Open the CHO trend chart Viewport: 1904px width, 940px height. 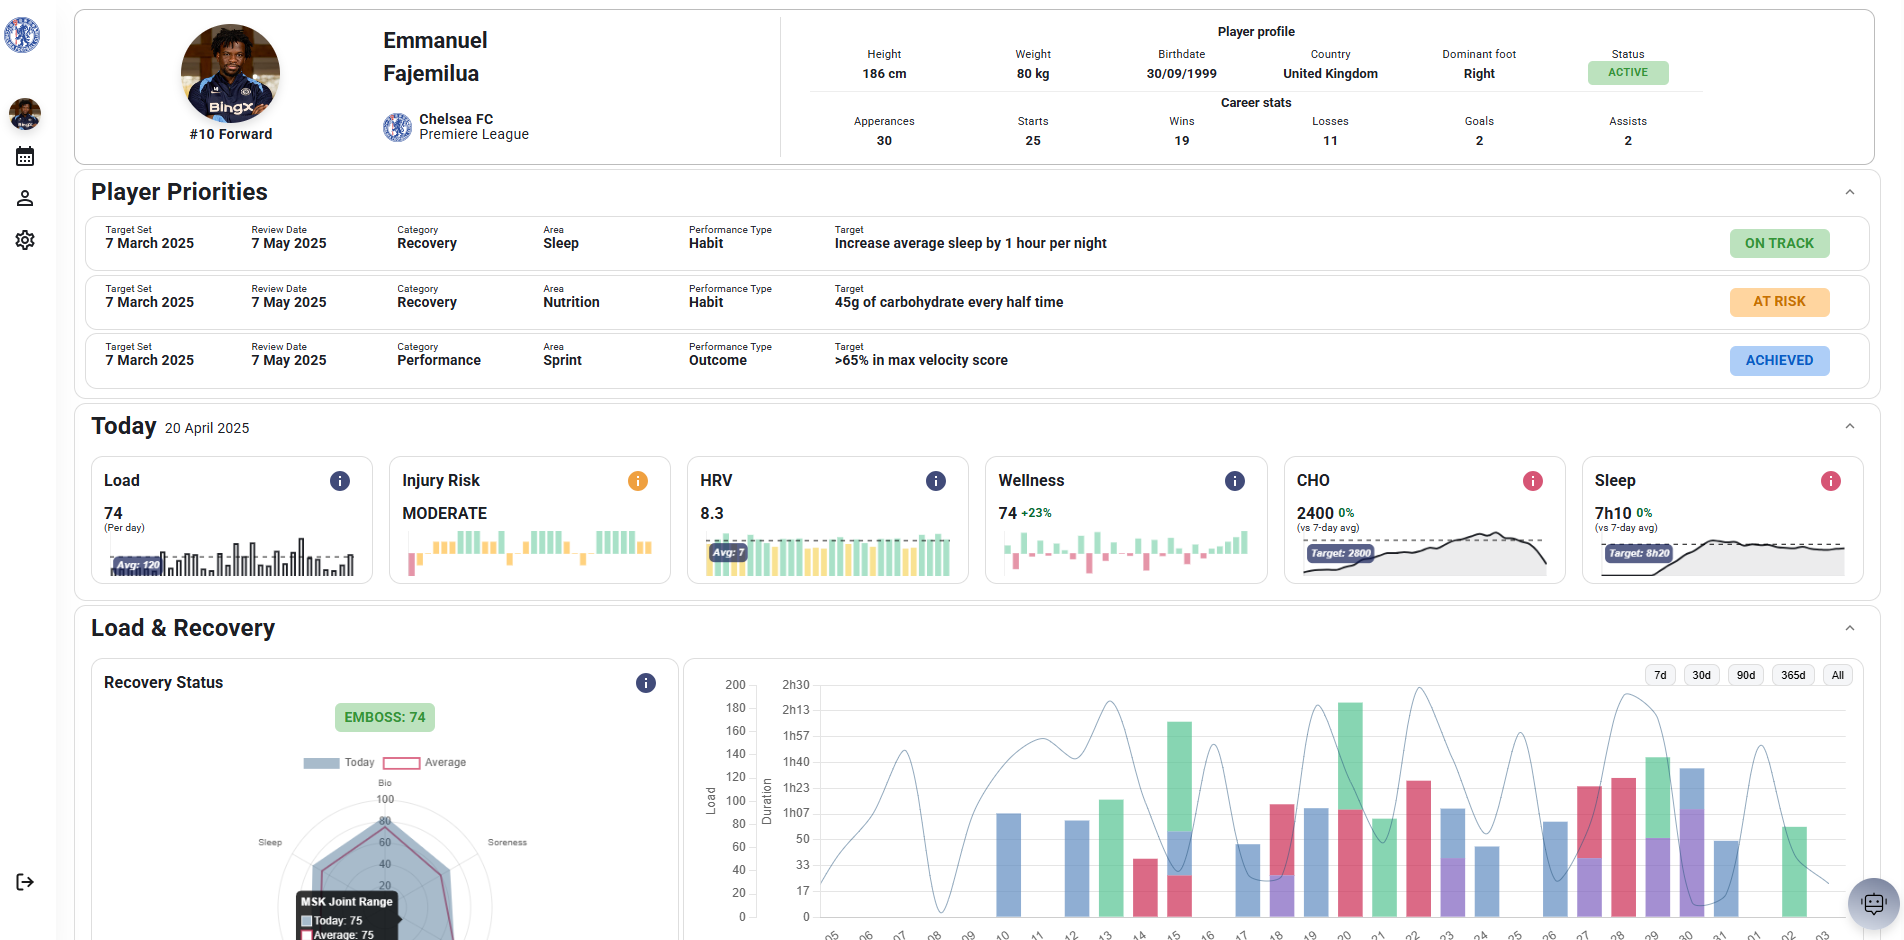click(x=1424, y=553)
